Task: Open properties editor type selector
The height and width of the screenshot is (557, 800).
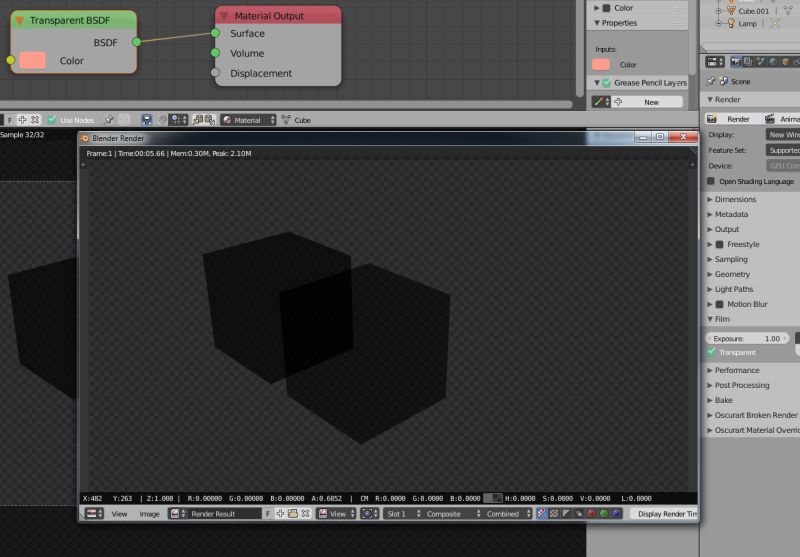Action: click(x=714, y=62)
